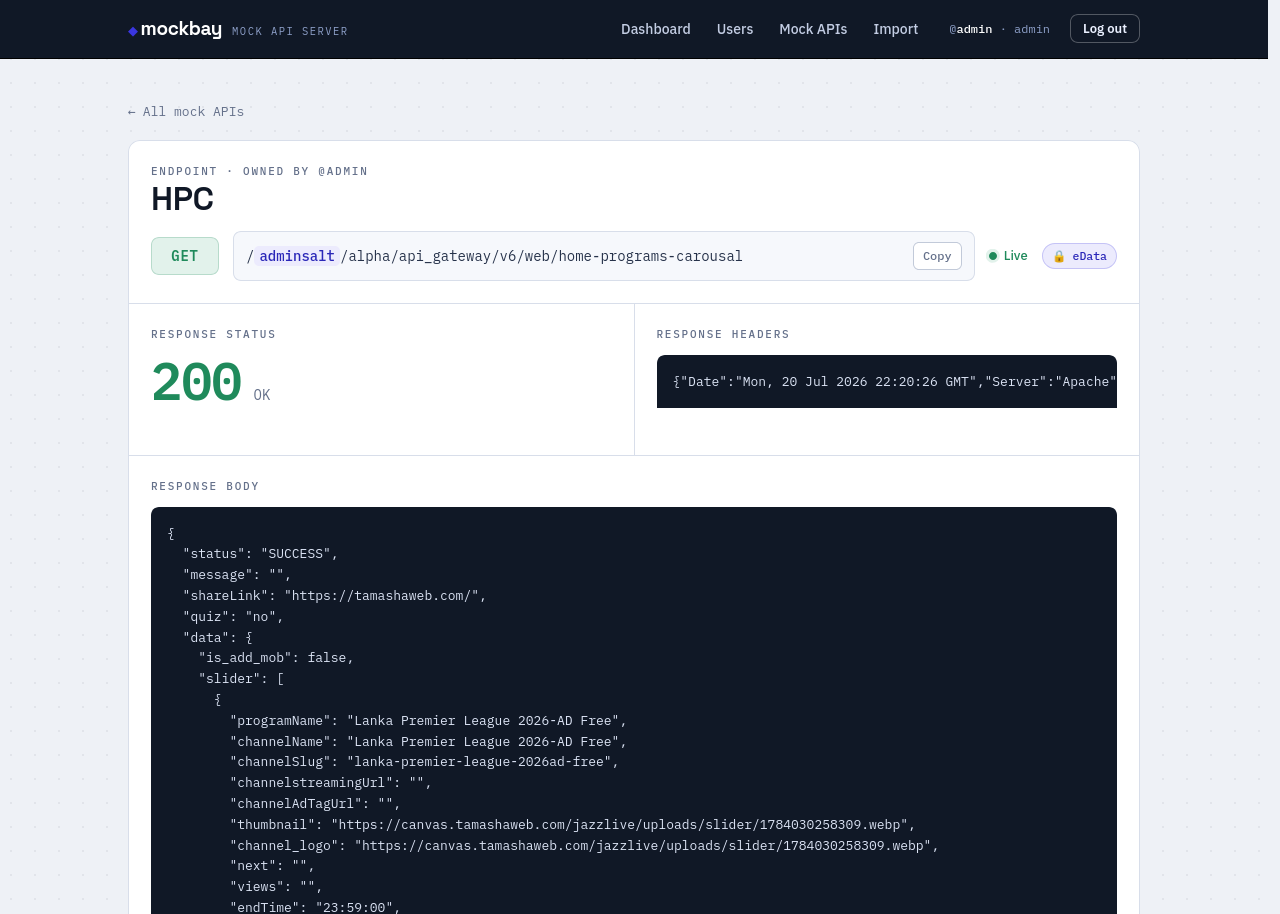Copy the endpoint URL

pyautogui.click(x=937, y=256)
